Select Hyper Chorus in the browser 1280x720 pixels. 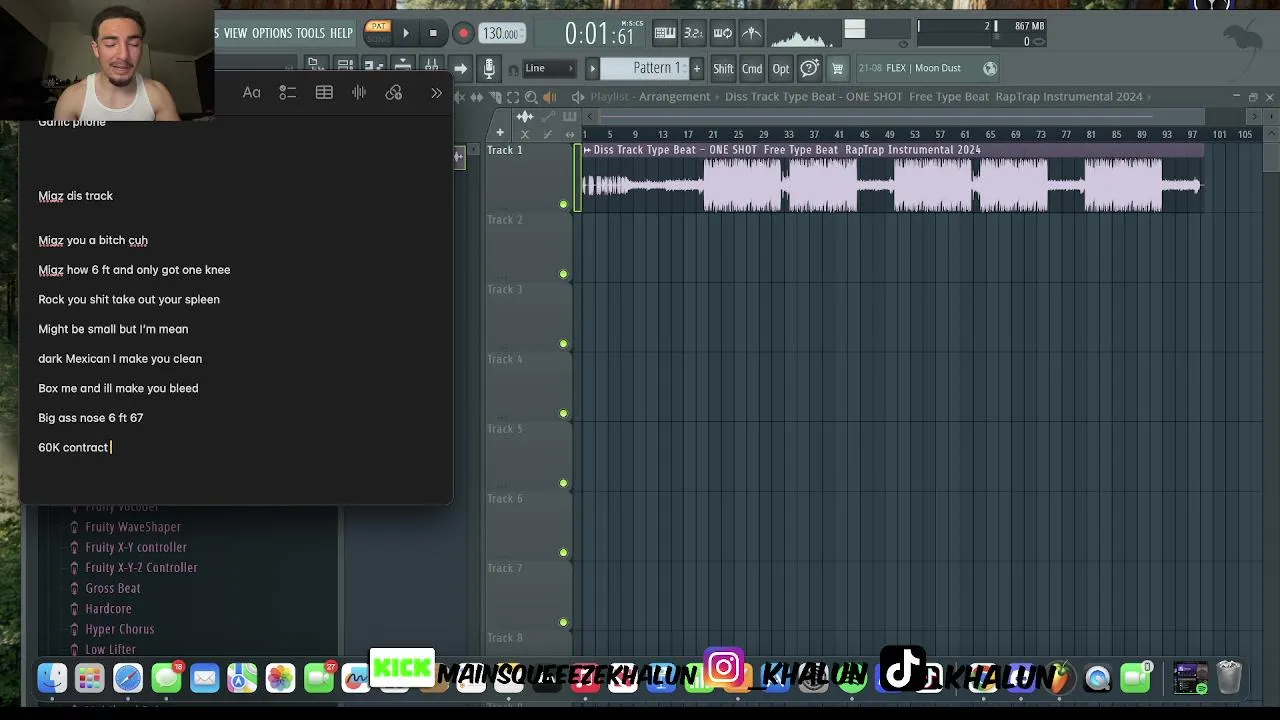coord(120,629)
